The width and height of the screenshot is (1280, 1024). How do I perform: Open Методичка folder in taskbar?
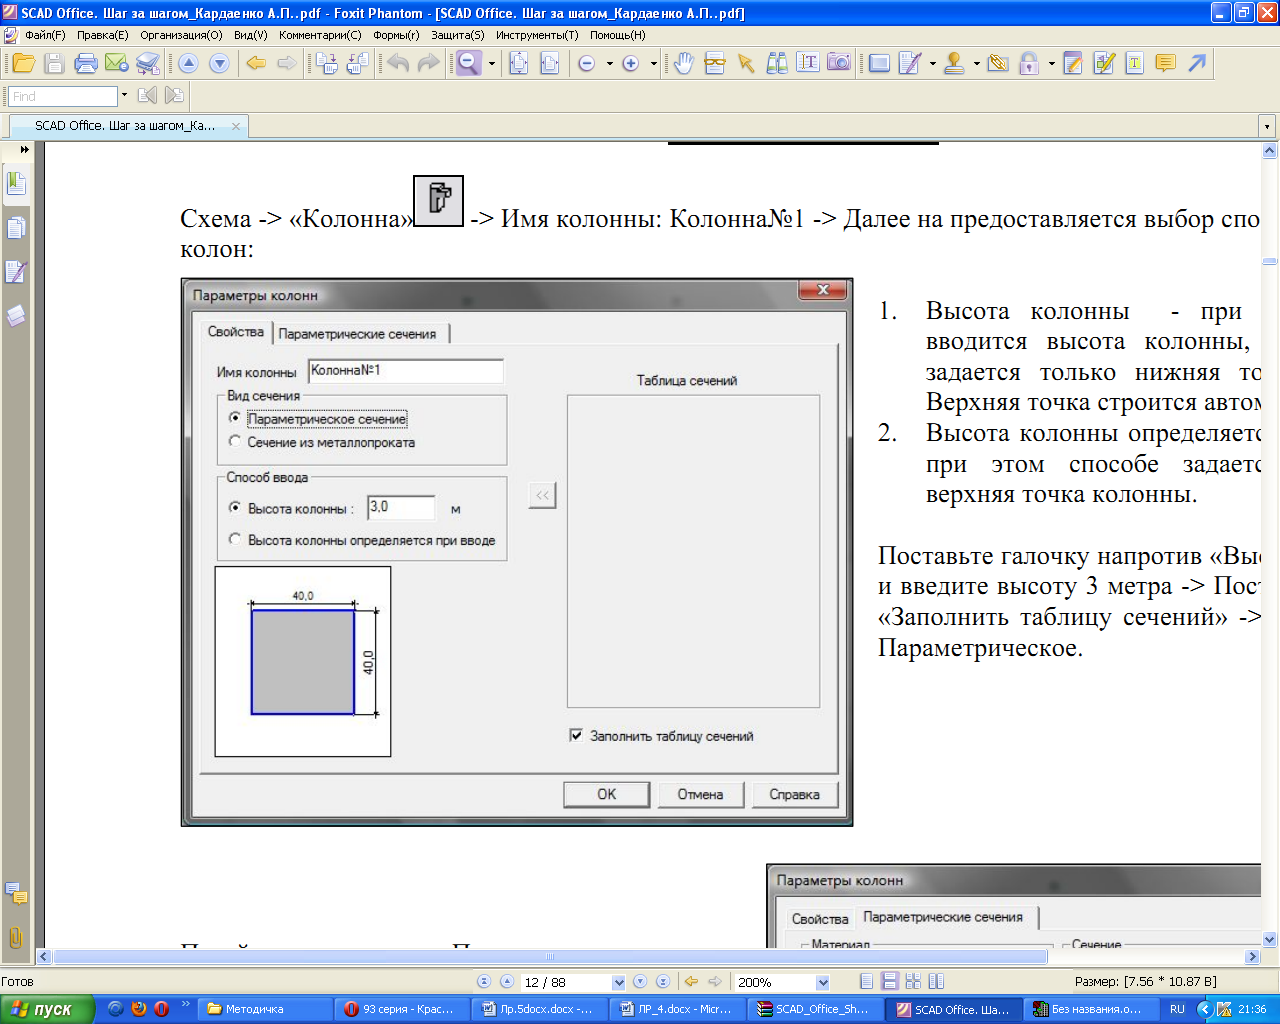pyautogui.click(x=264, y=1009)
